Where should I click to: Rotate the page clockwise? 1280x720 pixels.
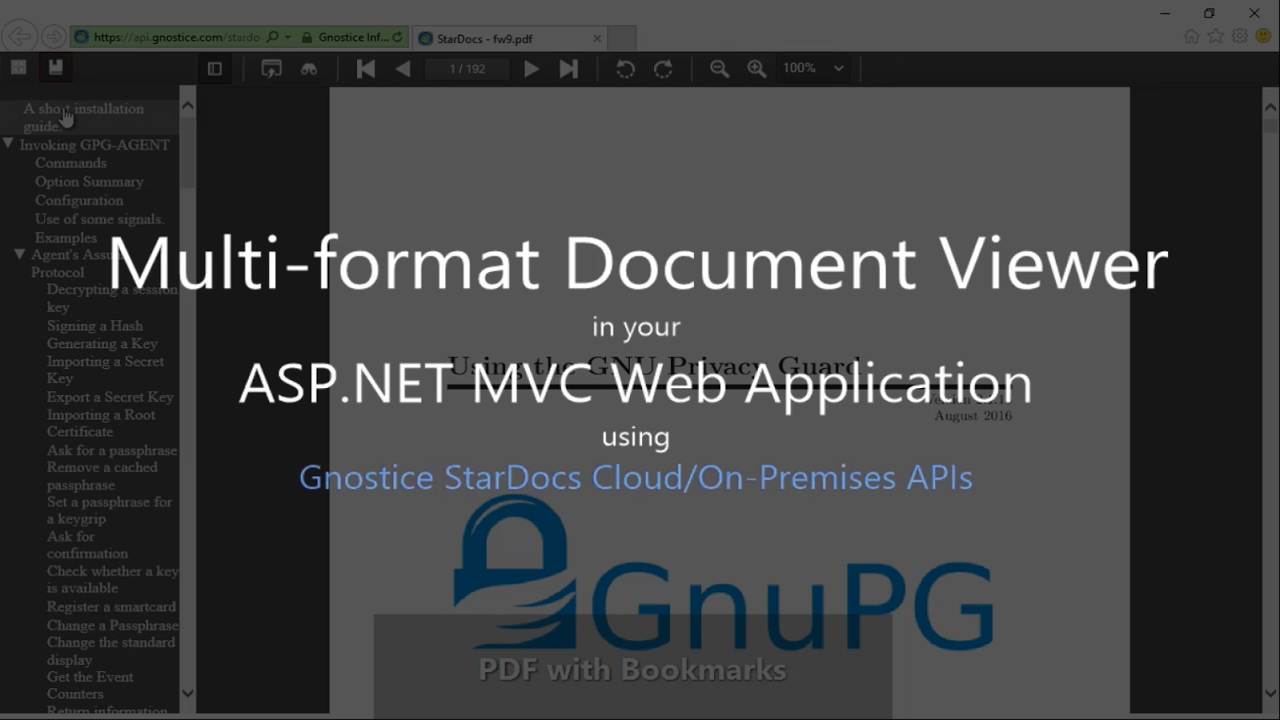coord(663,68)
